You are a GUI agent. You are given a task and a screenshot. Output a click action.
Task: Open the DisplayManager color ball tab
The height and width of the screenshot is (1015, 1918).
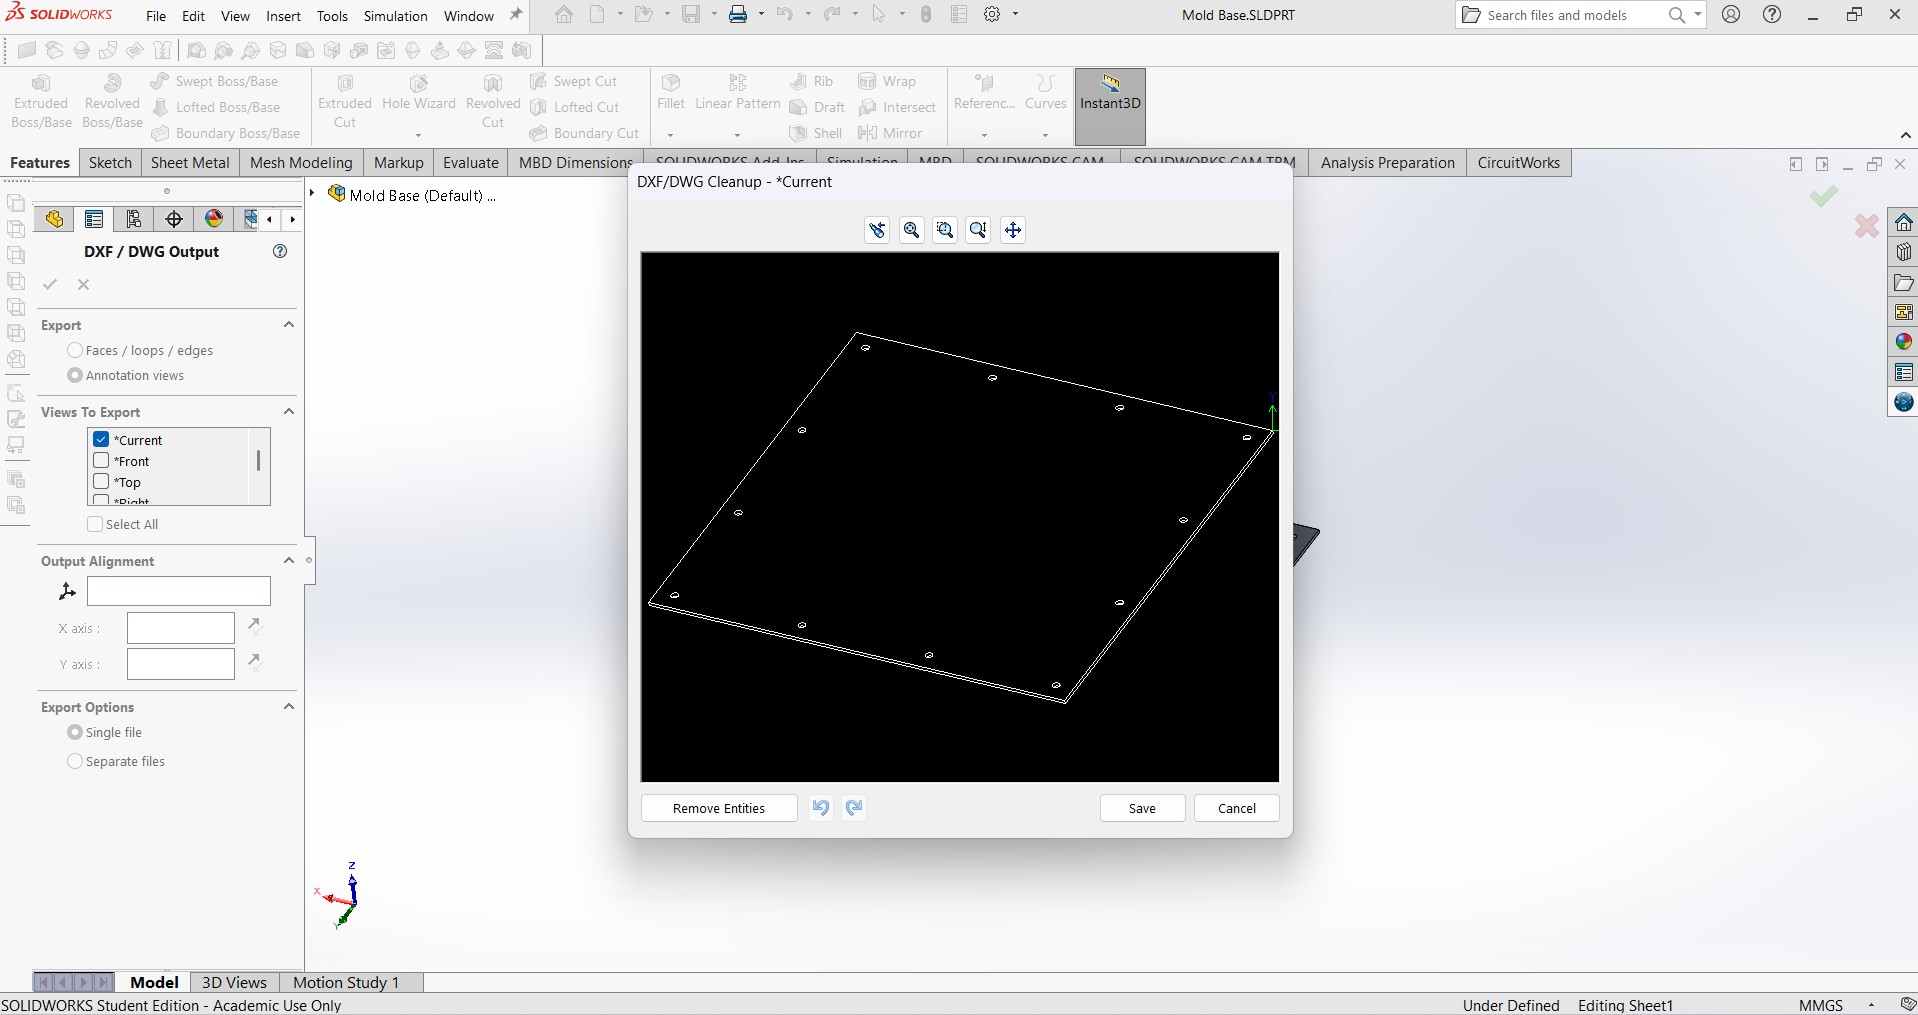pyautogui.click(x=214, y=219)
